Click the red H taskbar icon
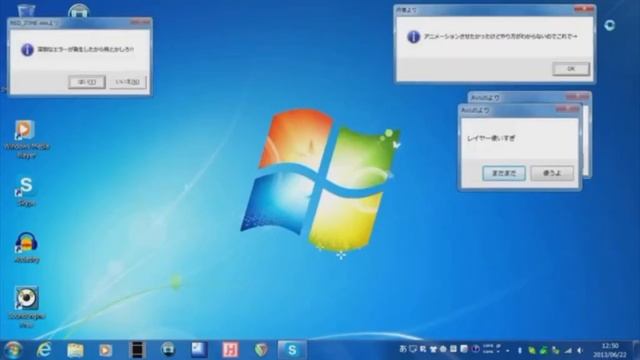Viewport: 640px width, 360px height. click(x=230, y=350)
